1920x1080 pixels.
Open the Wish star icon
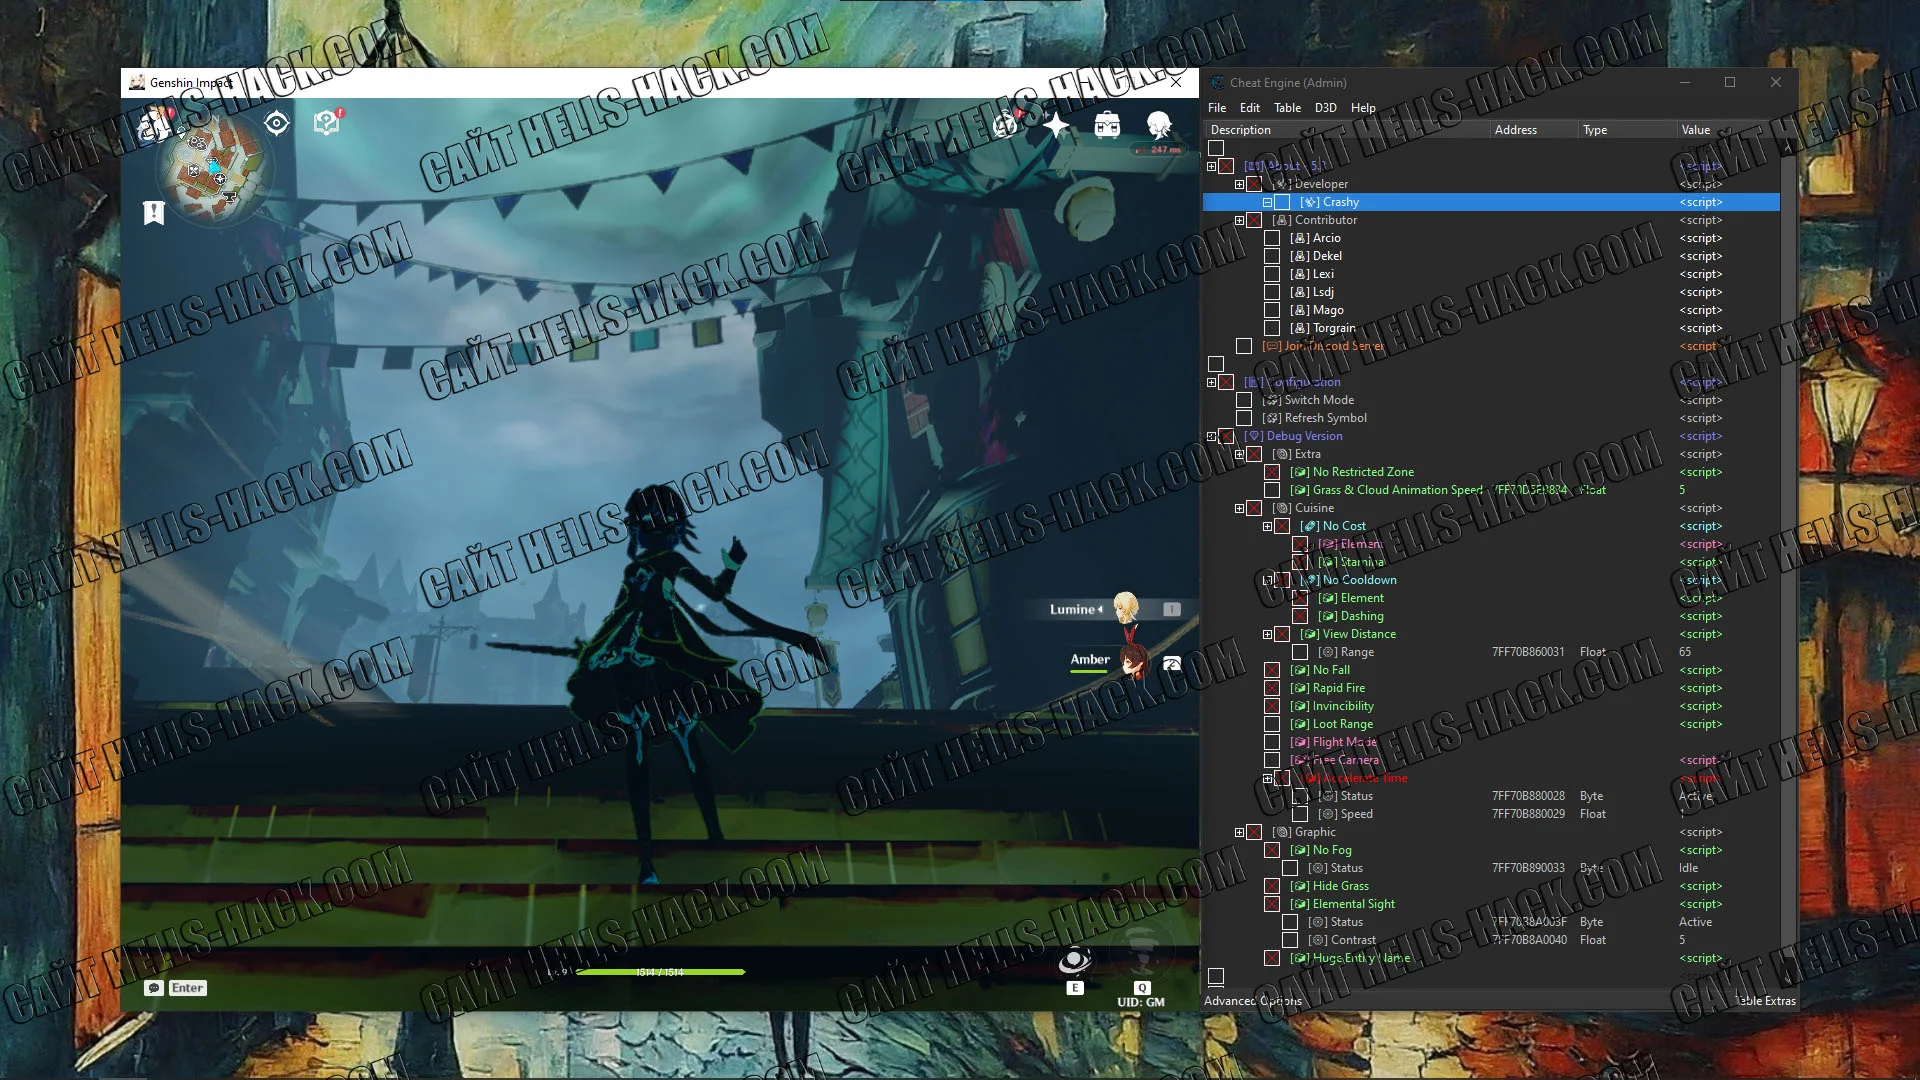click(x=1056, y=124)
